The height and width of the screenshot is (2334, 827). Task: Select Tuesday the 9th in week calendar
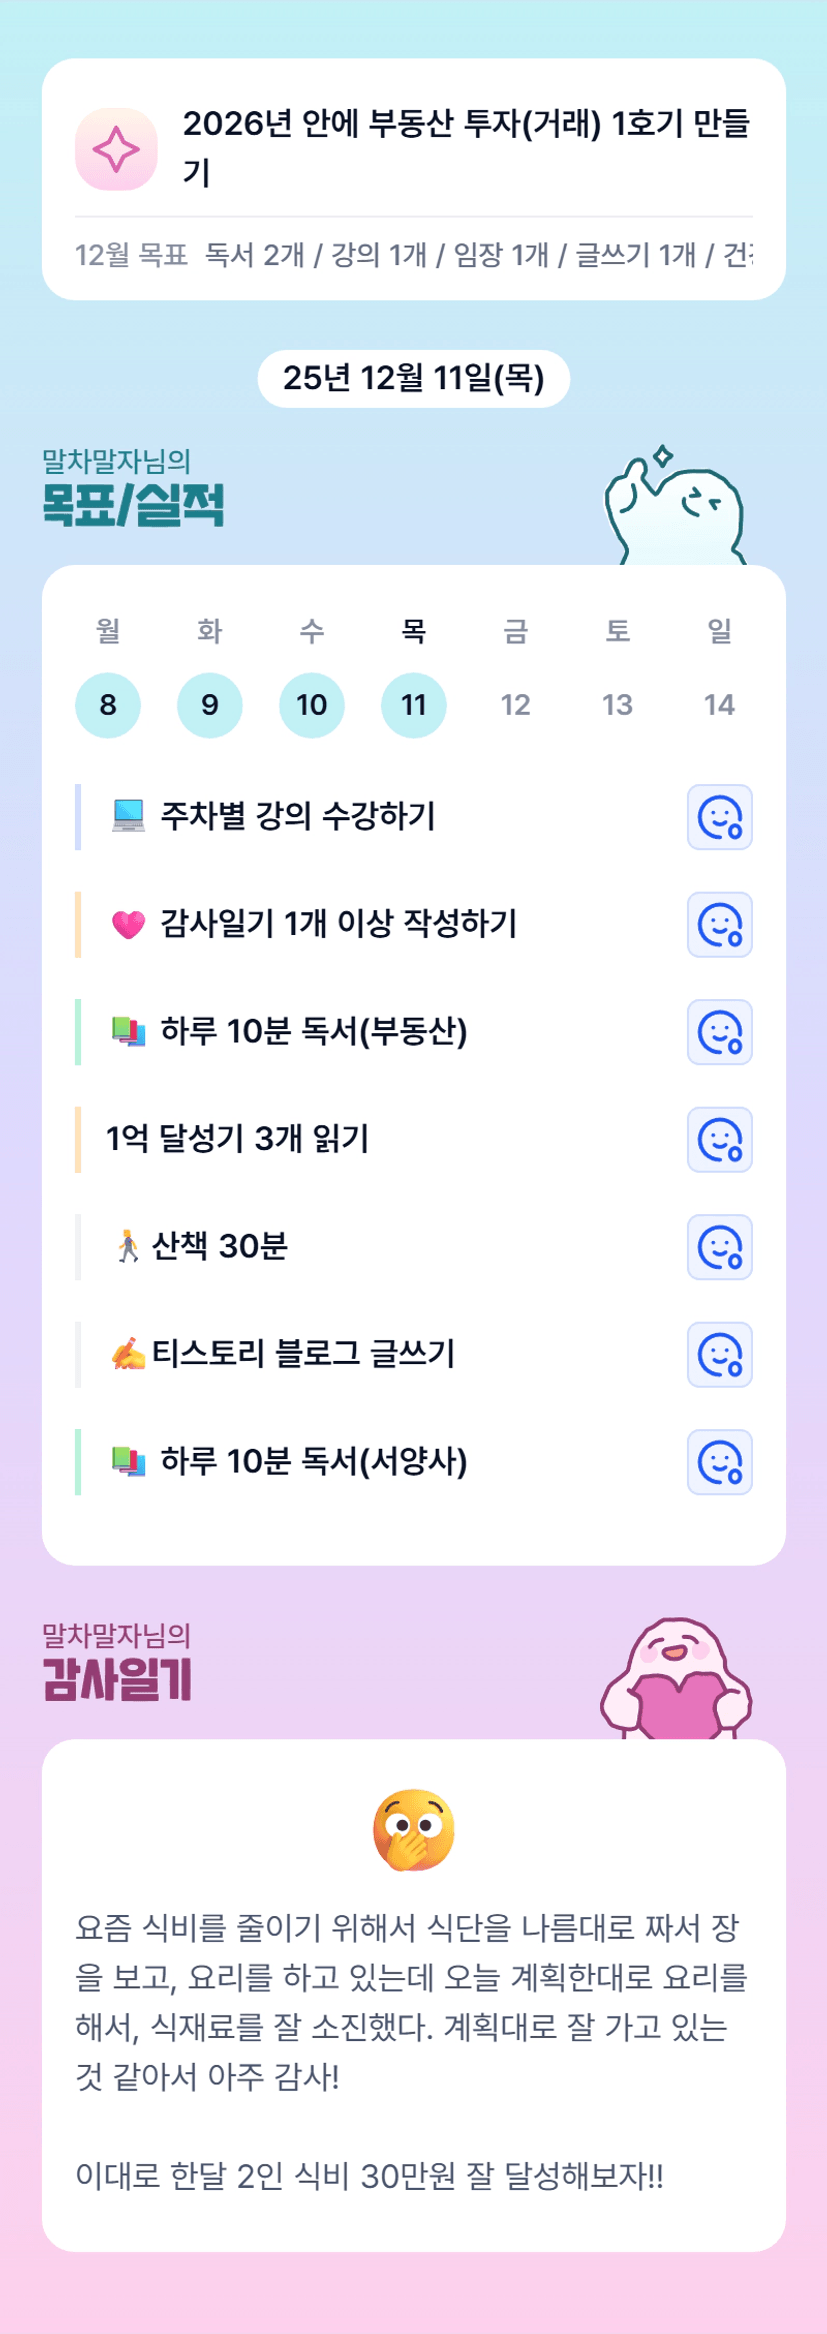pyautogui.click(x=210, y=705)
